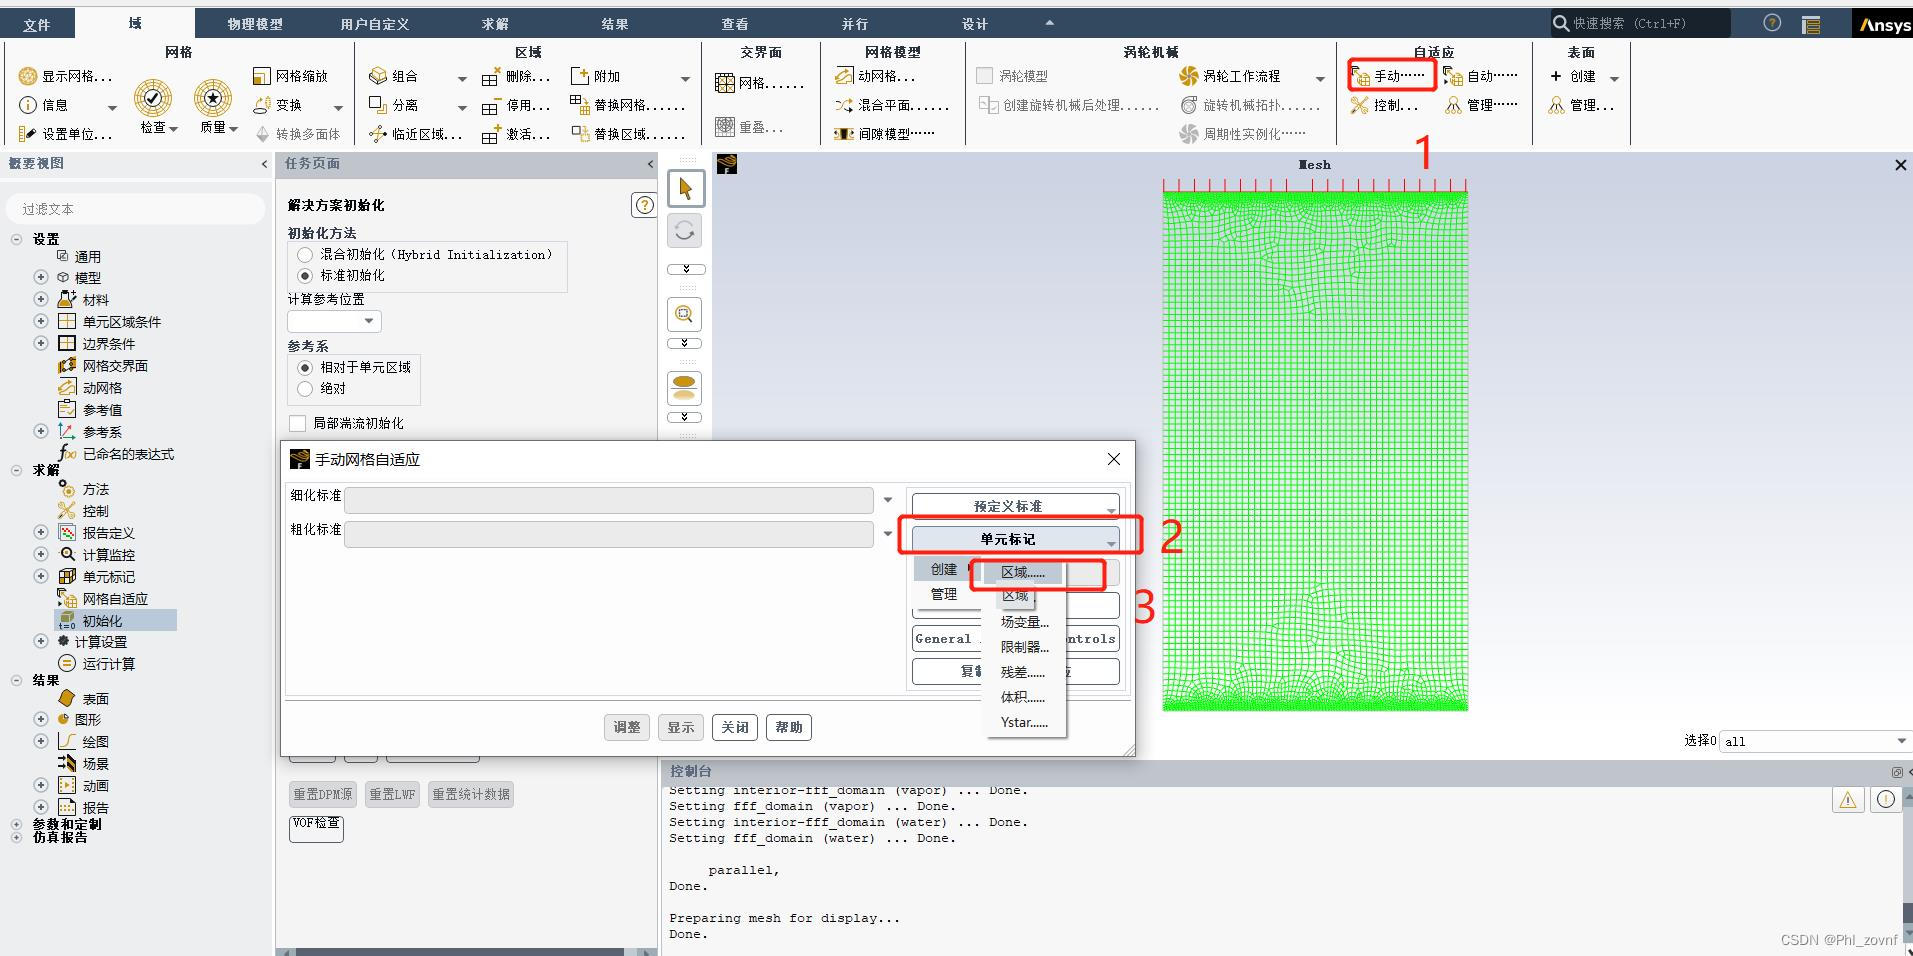Click the 调整 button in the adaption dialog
Image resolution: width=1913 pixels, height=956 pixels.
(626, 727)
